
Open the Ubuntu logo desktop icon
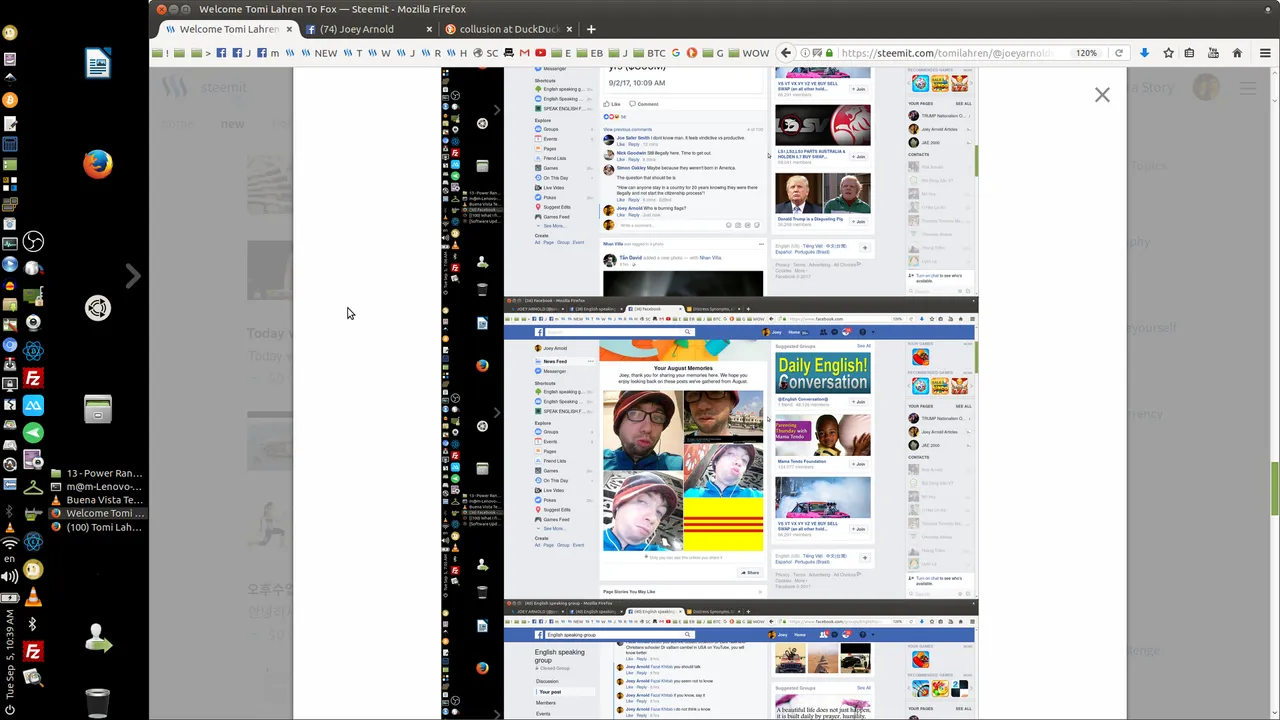point(98,308)
